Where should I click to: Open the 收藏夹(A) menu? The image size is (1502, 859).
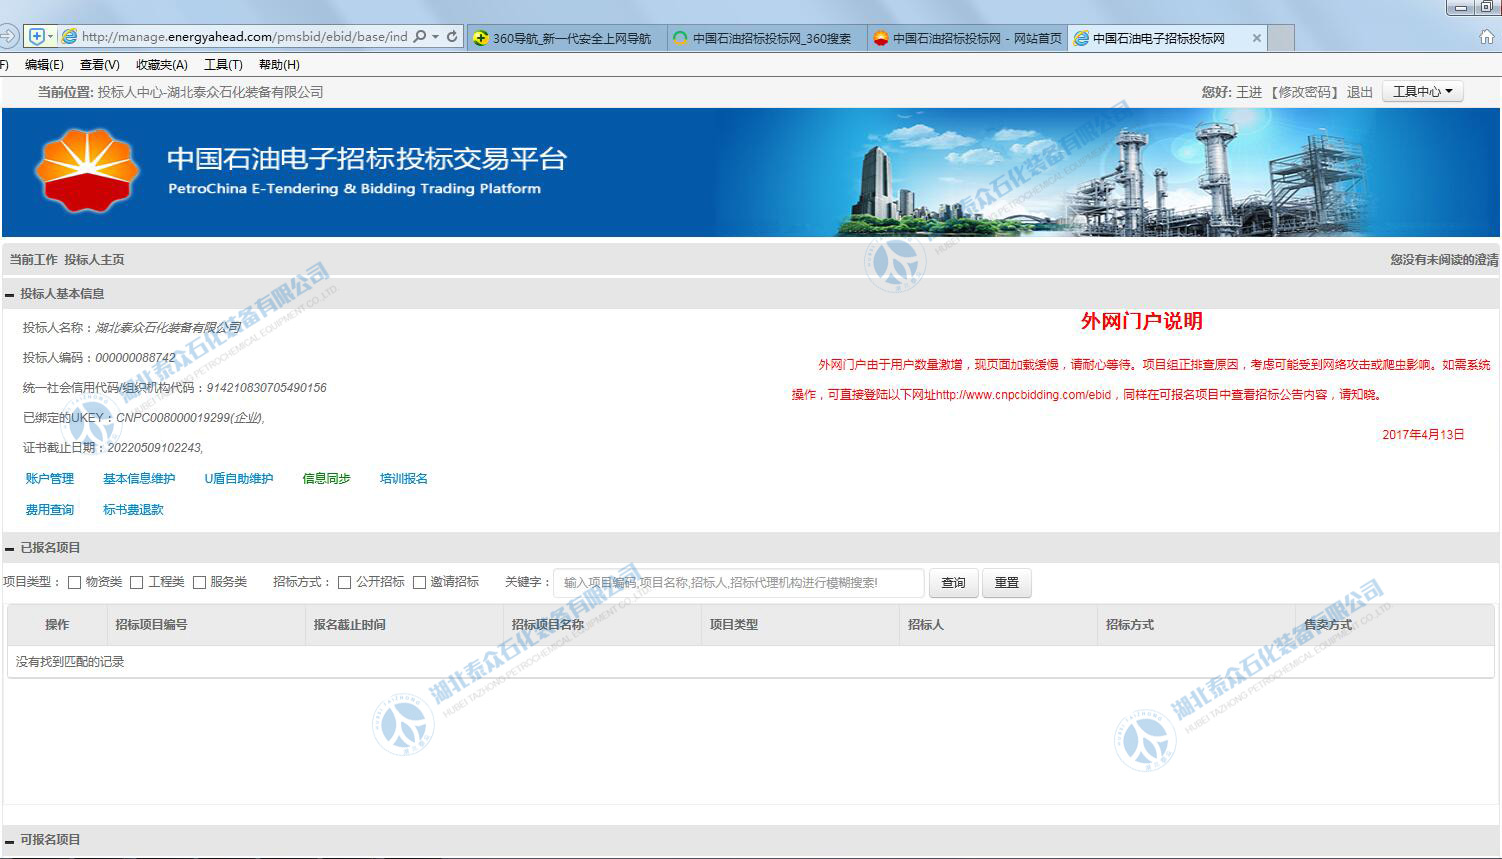click(161, 65)
